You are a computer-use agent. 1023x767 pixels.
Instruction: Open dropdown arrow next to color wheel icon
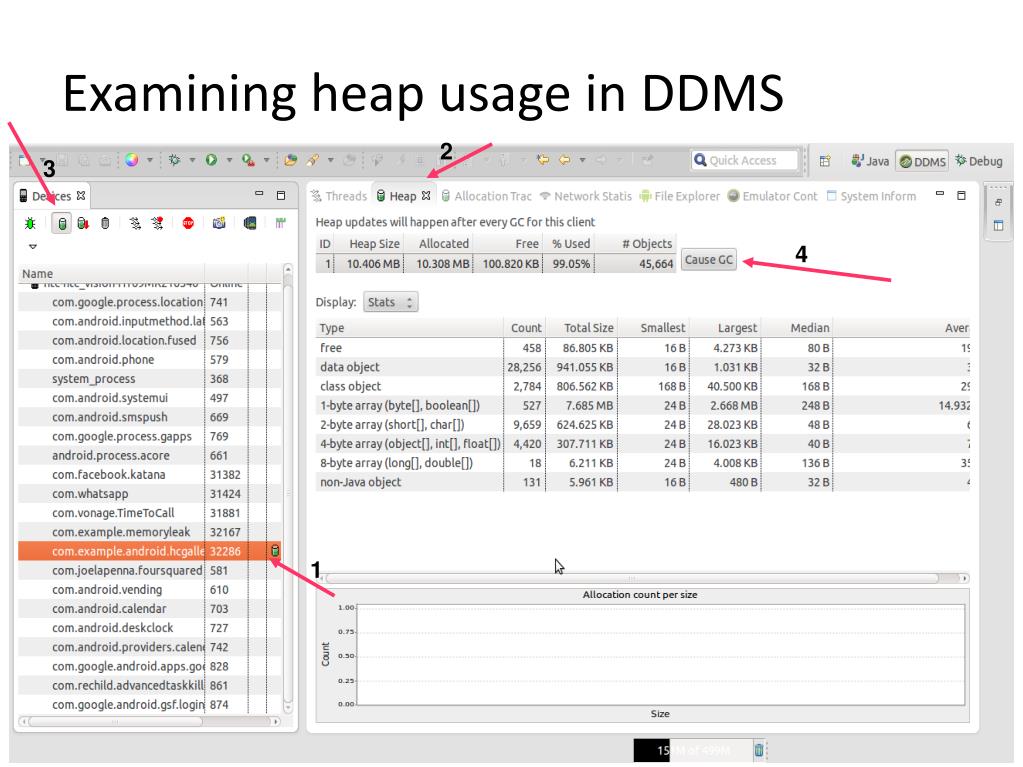[149, 160]
